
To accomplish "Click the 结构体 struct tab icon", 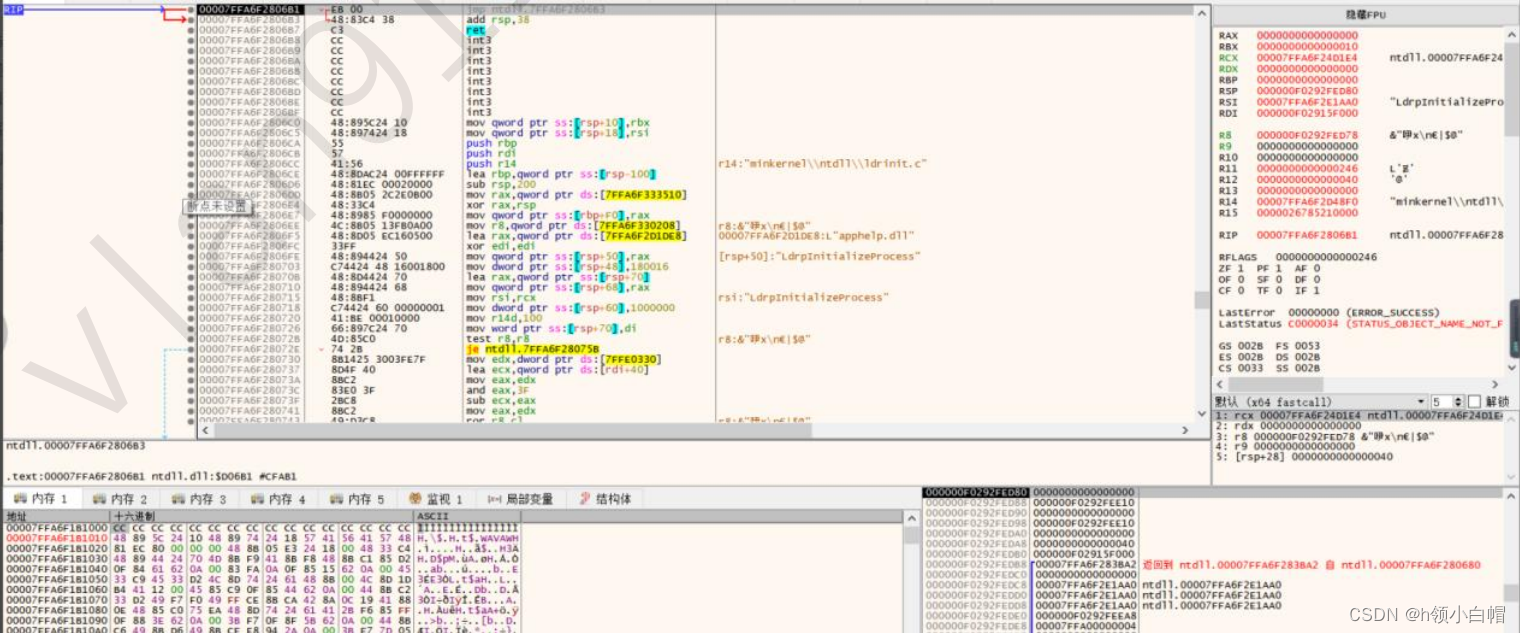I will coord(585,499).
